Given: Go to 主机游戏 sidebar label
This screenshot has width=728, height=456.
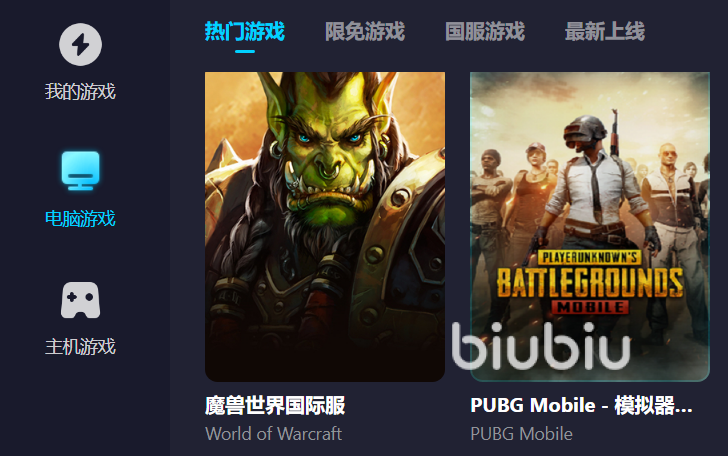Looking at the screenshot, I should tap(80, 347).
